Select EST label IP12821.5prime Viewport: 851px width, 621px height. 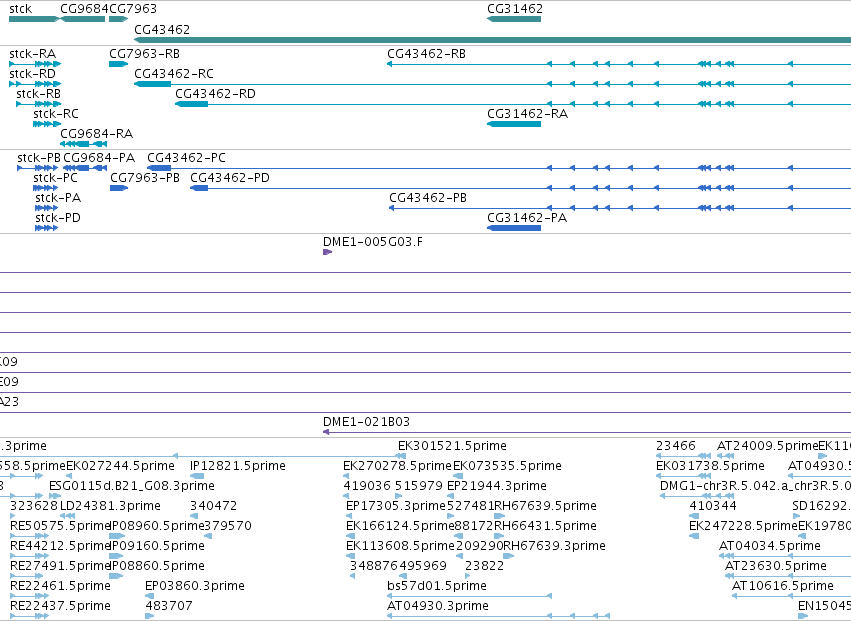tap(238, 466)
